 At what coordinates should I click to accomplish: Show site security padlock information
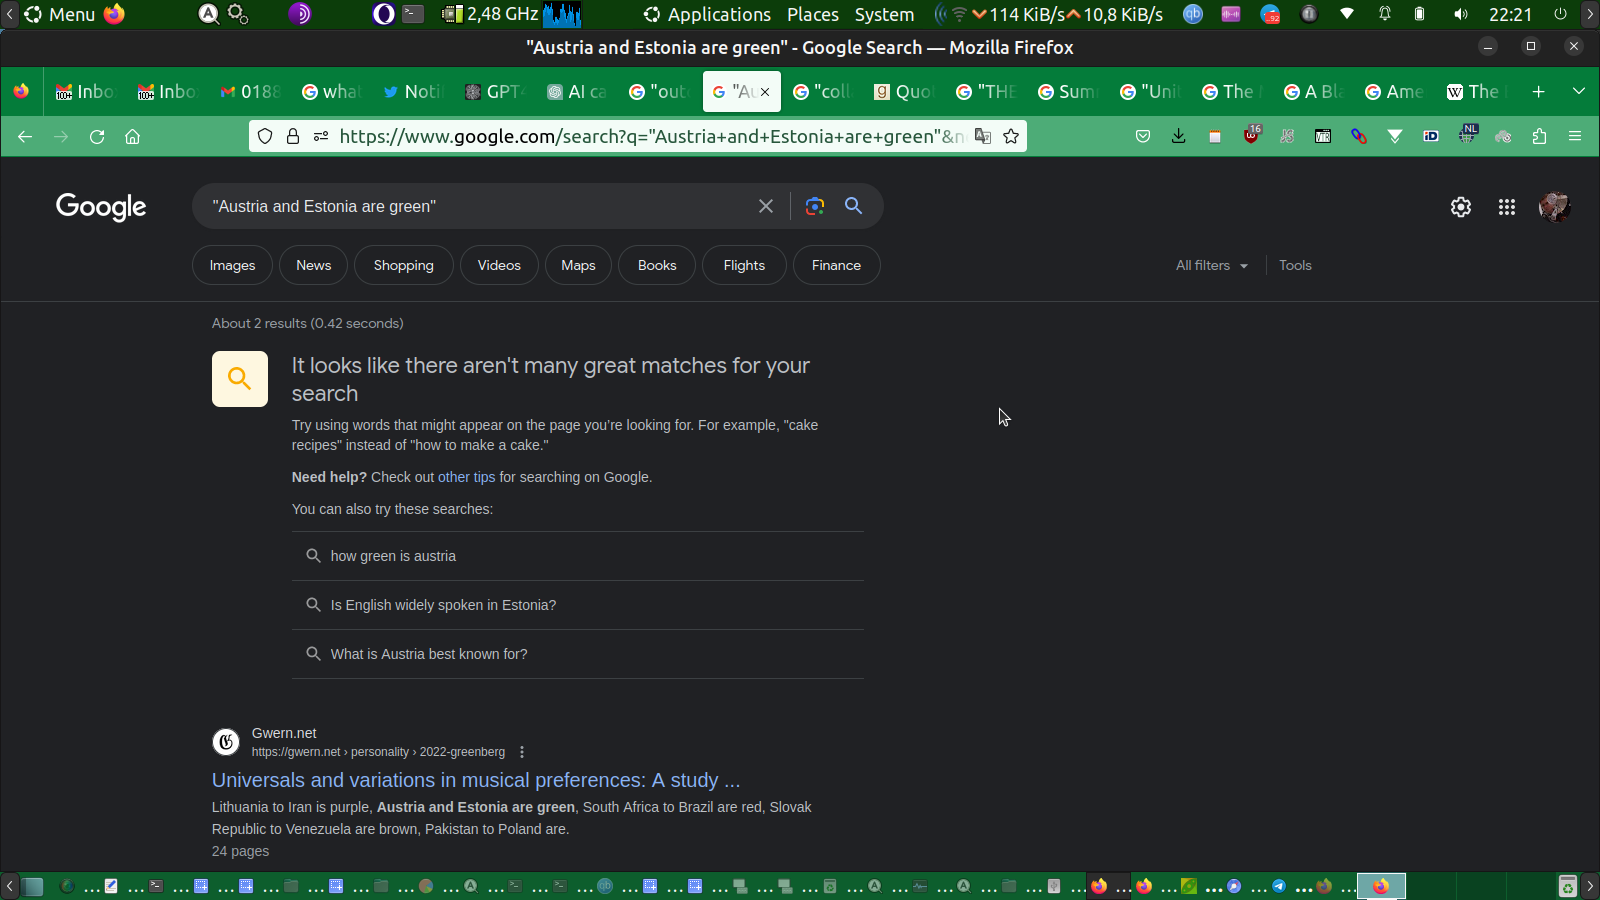(293, 136)
